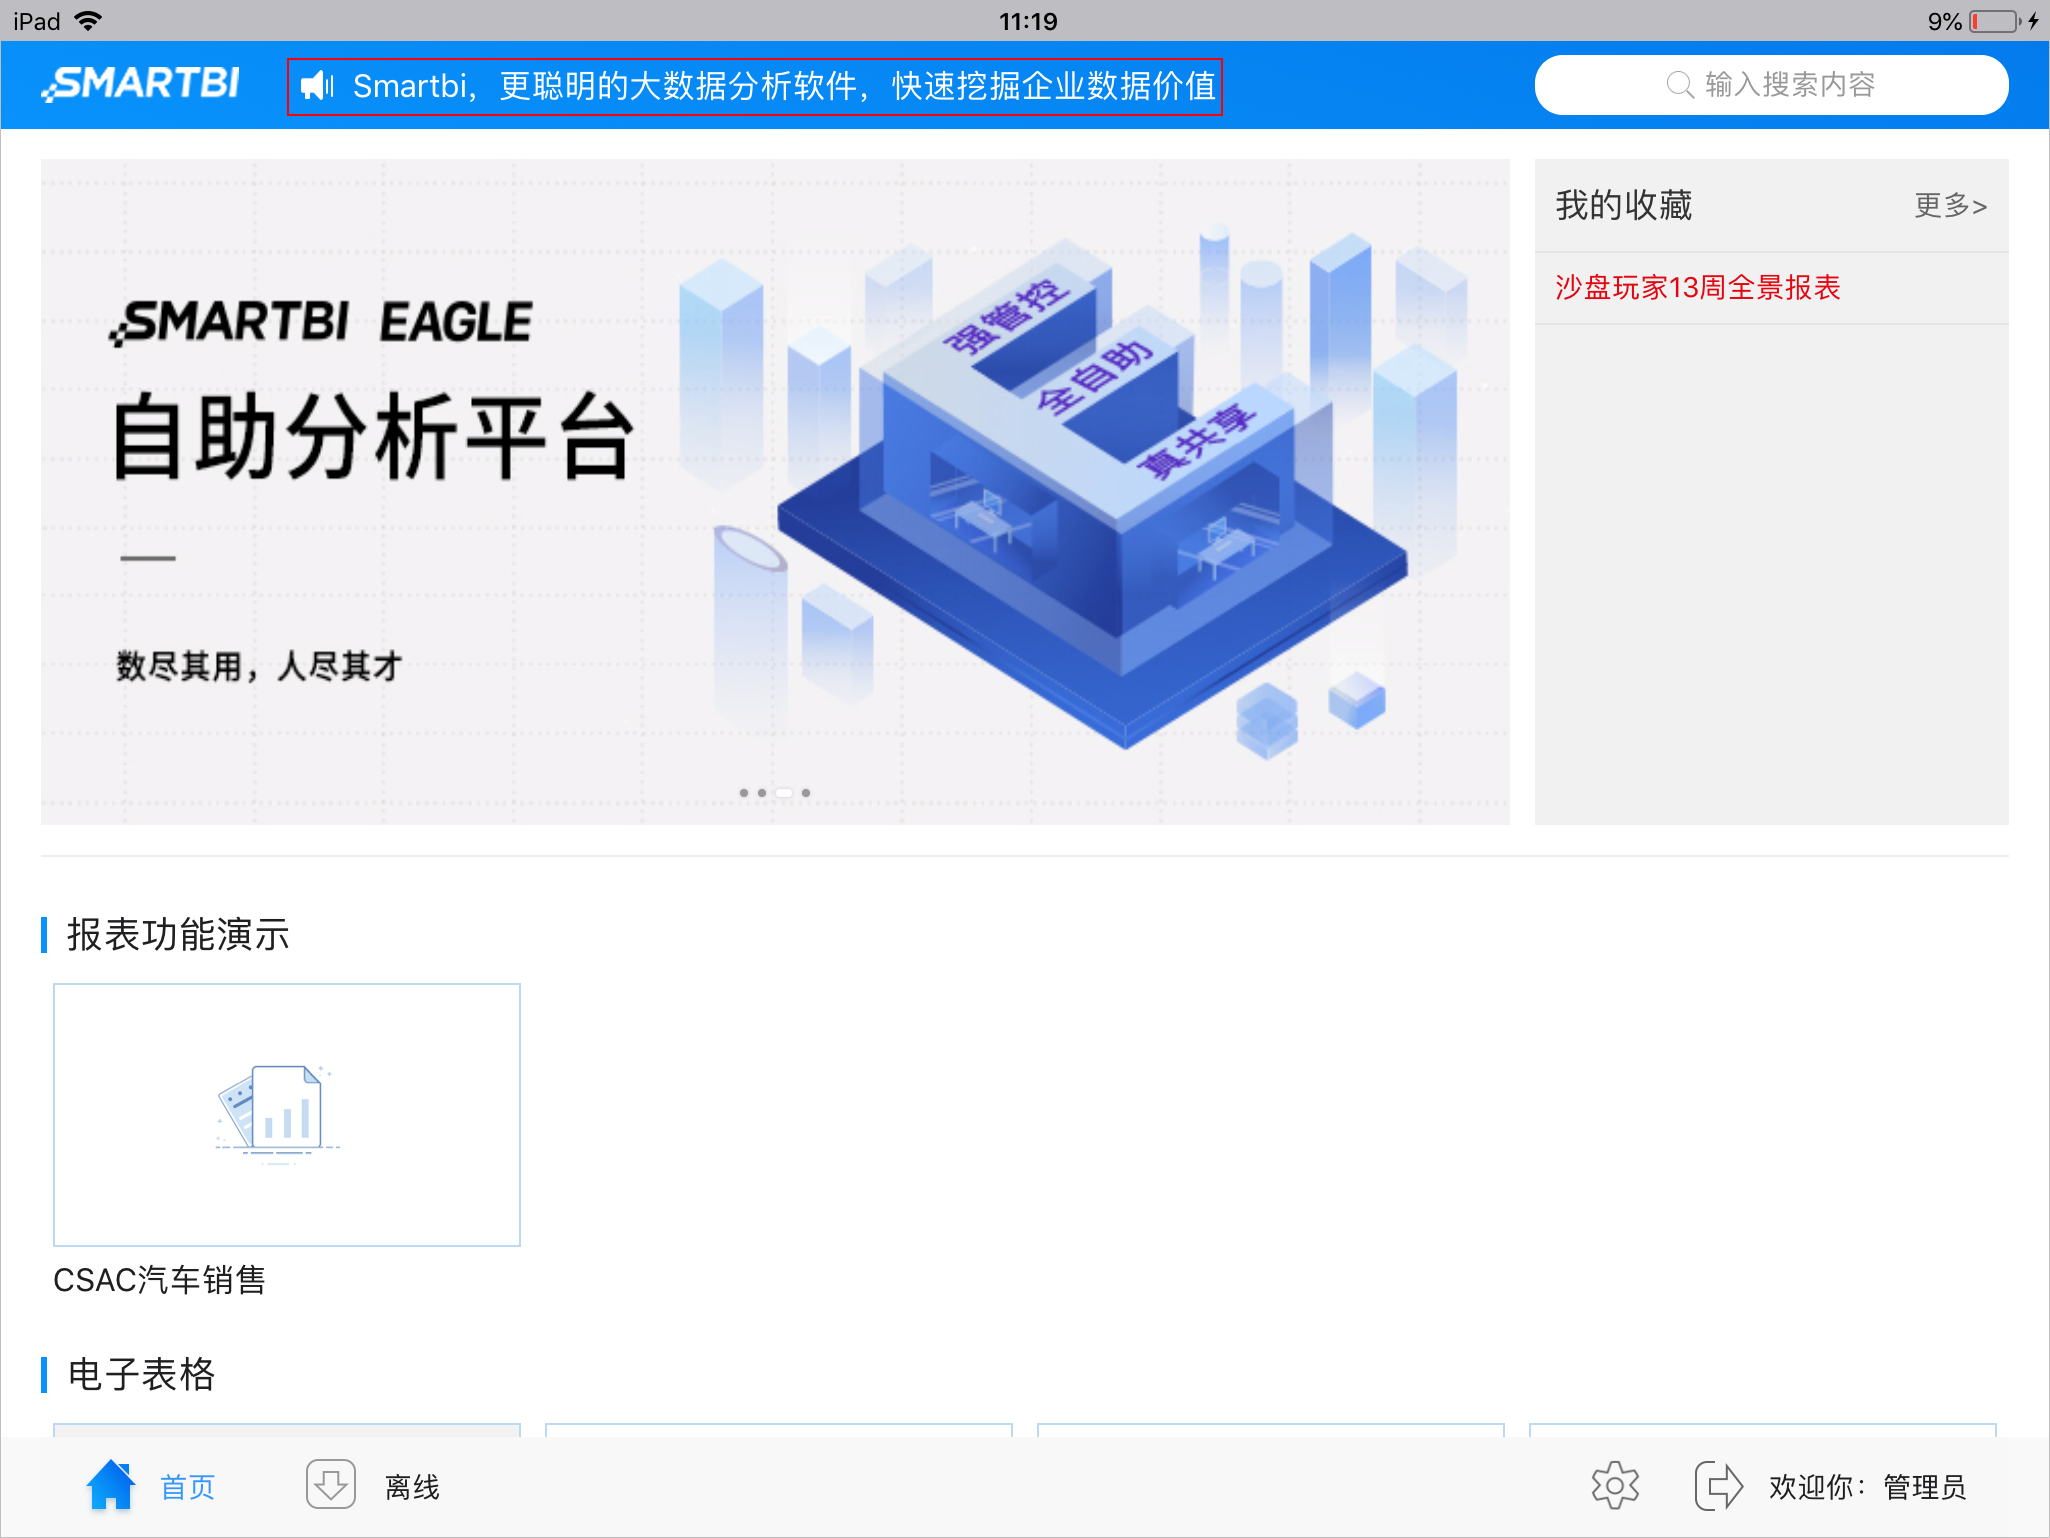Tap the report chart icon for CSAC汽车销售
Viewport: 2050px width, 1538px height.
click(x=278, y=1114)
